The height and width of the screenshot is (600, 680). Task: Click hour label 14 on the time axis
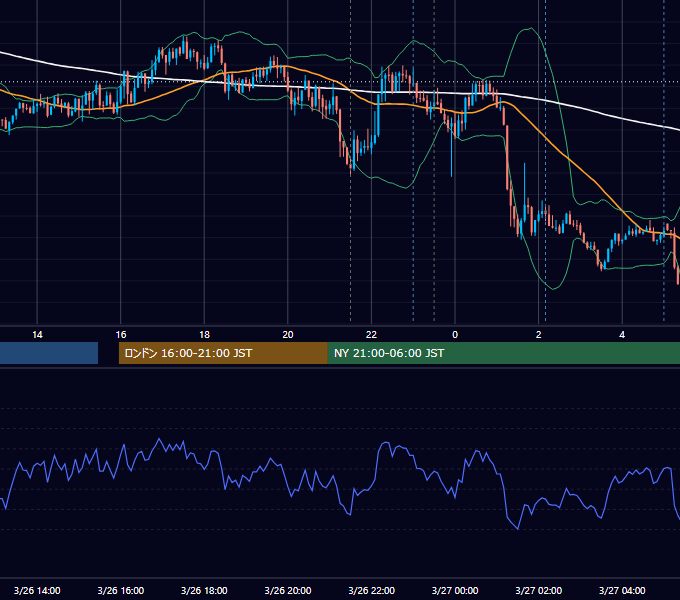37,335
